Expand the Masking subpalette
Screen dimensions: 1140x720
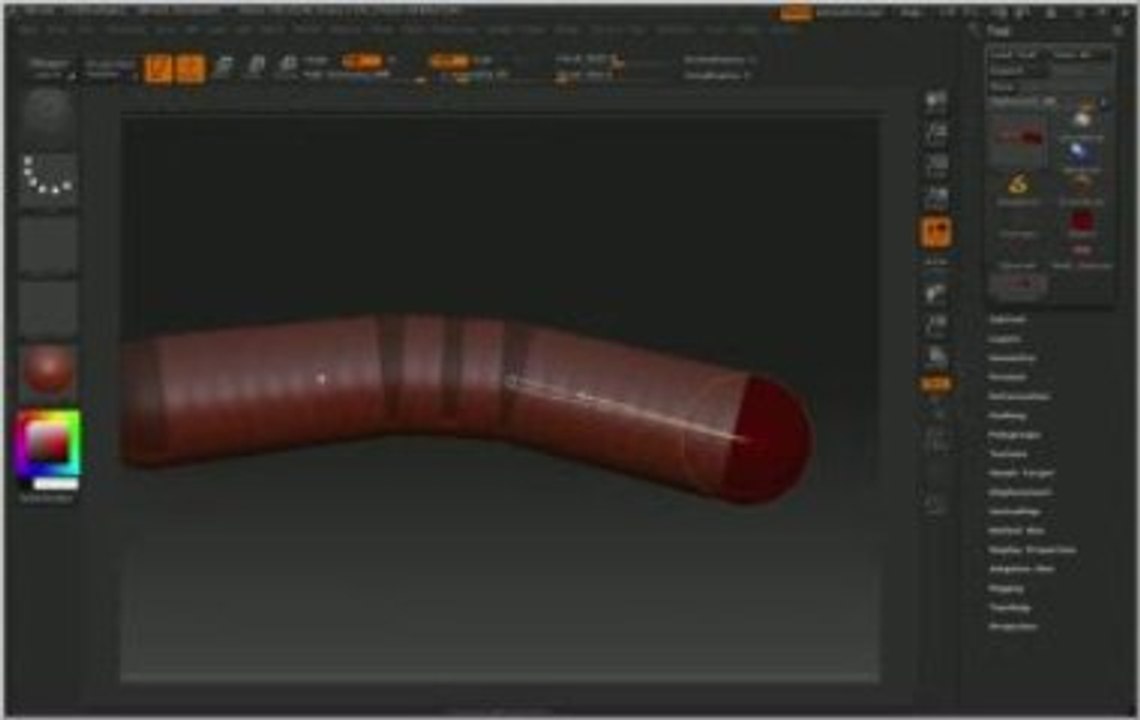coord(1007,415)
